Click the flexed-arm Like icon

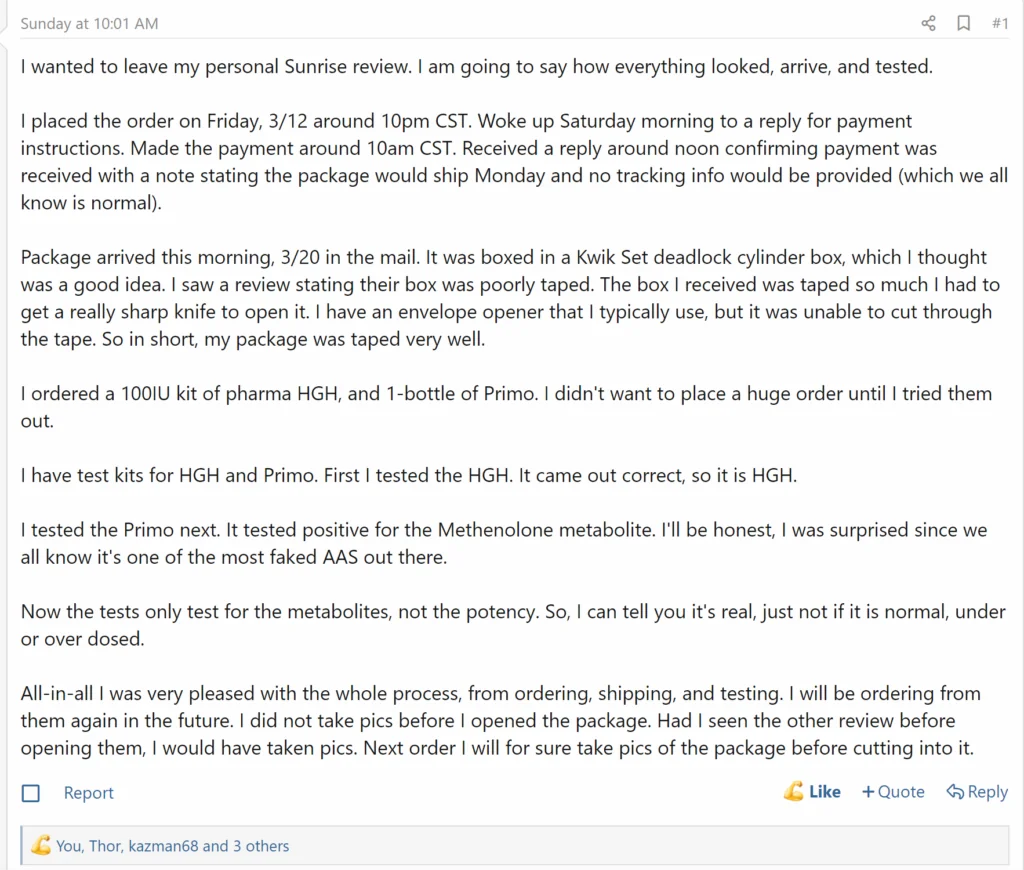coord(794,792)
